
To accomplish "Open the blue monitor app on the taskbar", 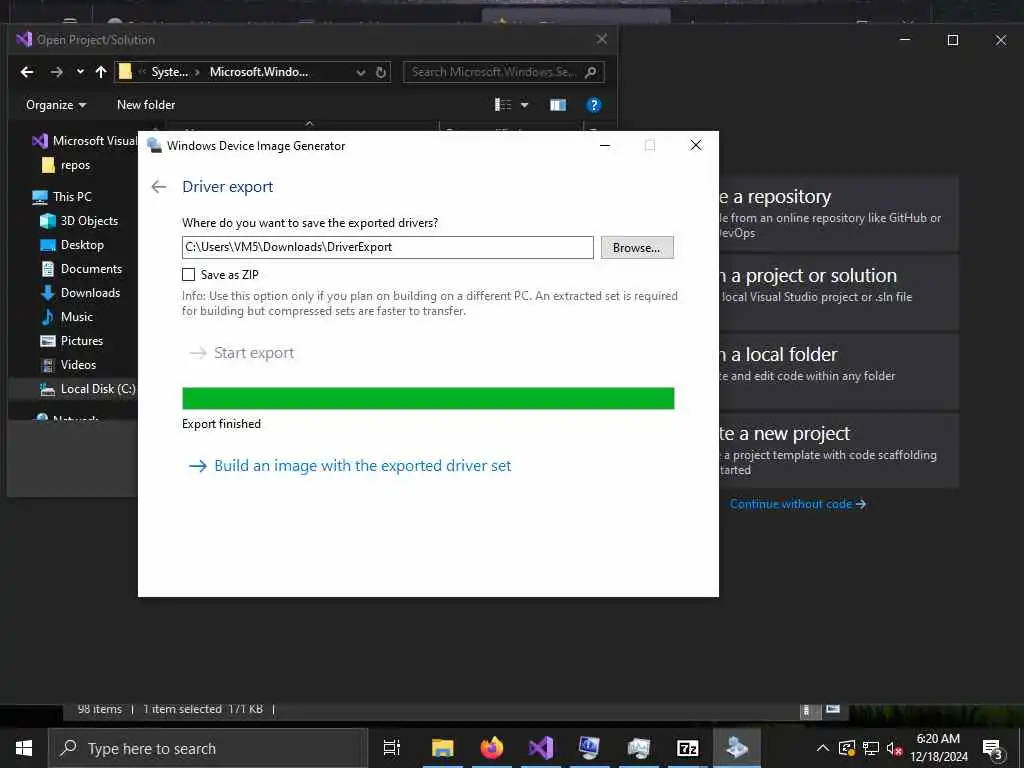I will pyautogui.click(x=589, y=748).
